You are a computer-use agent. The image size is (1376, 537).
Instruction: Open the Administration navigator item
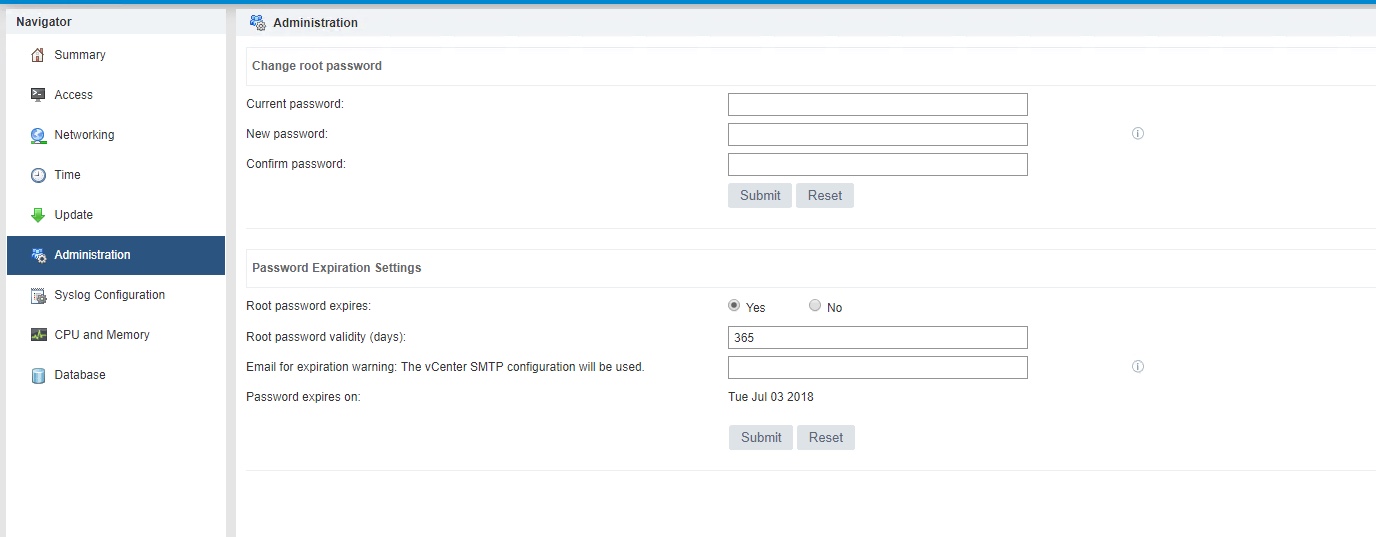[92, 255]
